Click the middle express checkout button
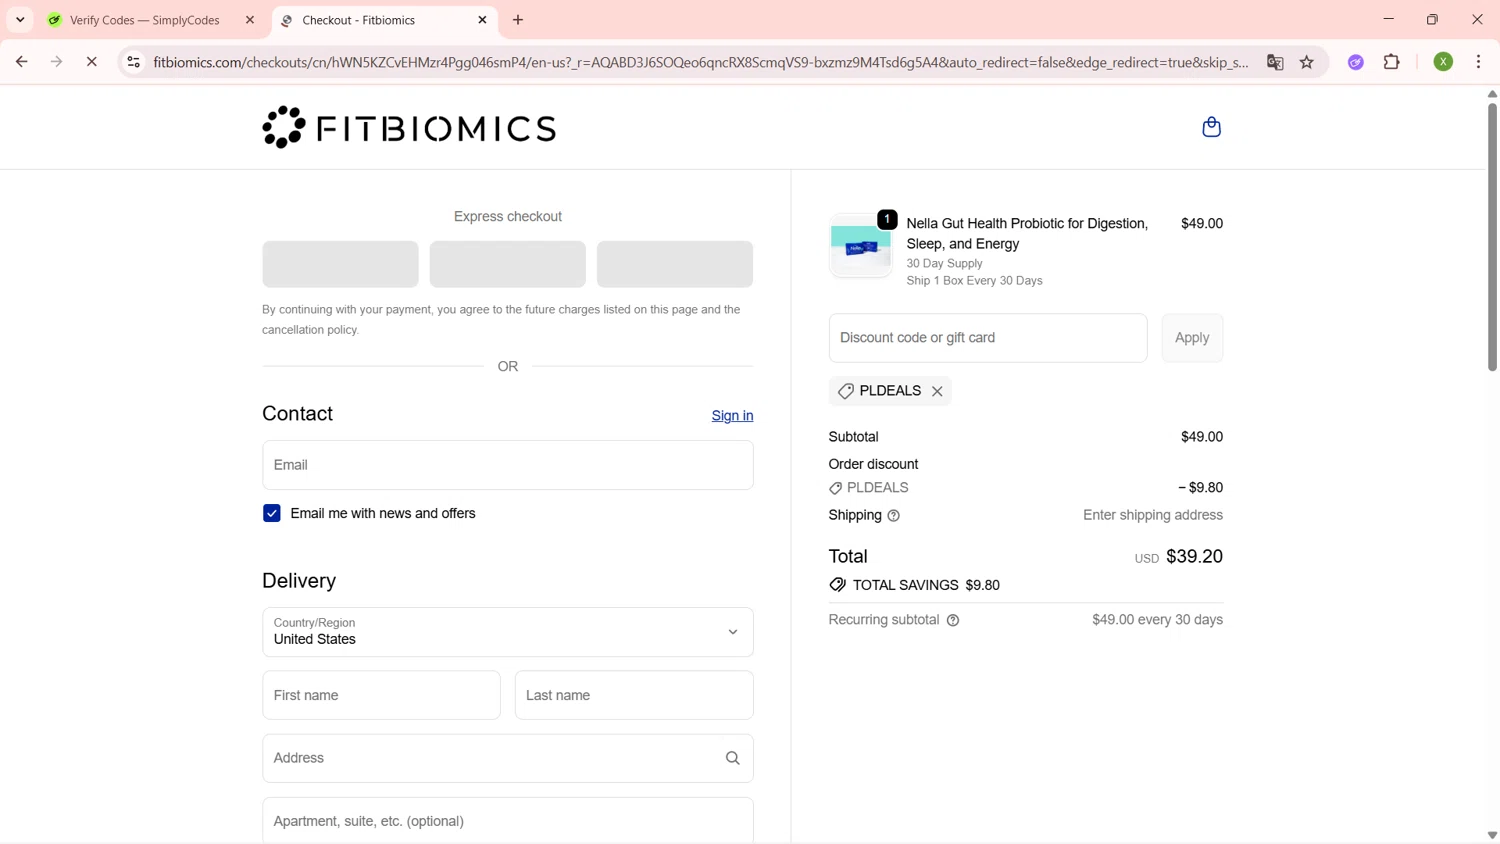Image resolution: width=1500 pixels, height=844 pixels. coord(508,264)
